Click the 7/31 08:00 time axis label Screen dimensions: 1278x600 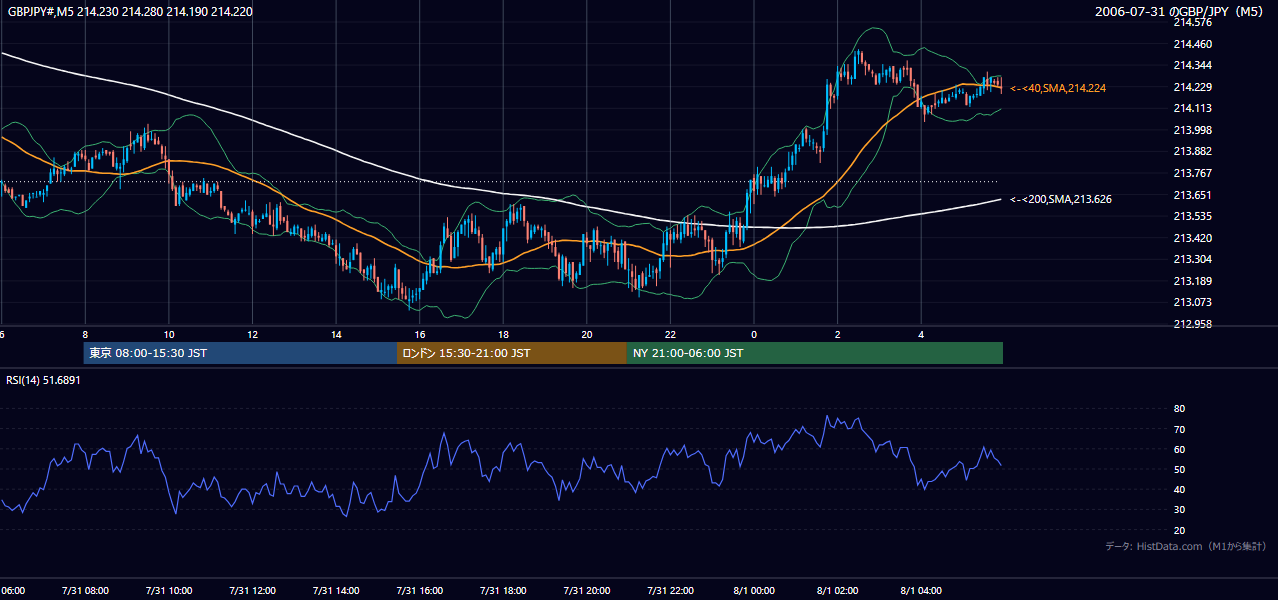[85, 590]
